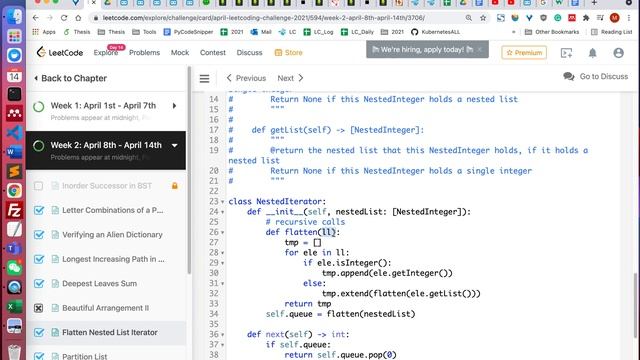Click the Premium button
Viewport: 640px width, 360px height.
coord(524,53)
